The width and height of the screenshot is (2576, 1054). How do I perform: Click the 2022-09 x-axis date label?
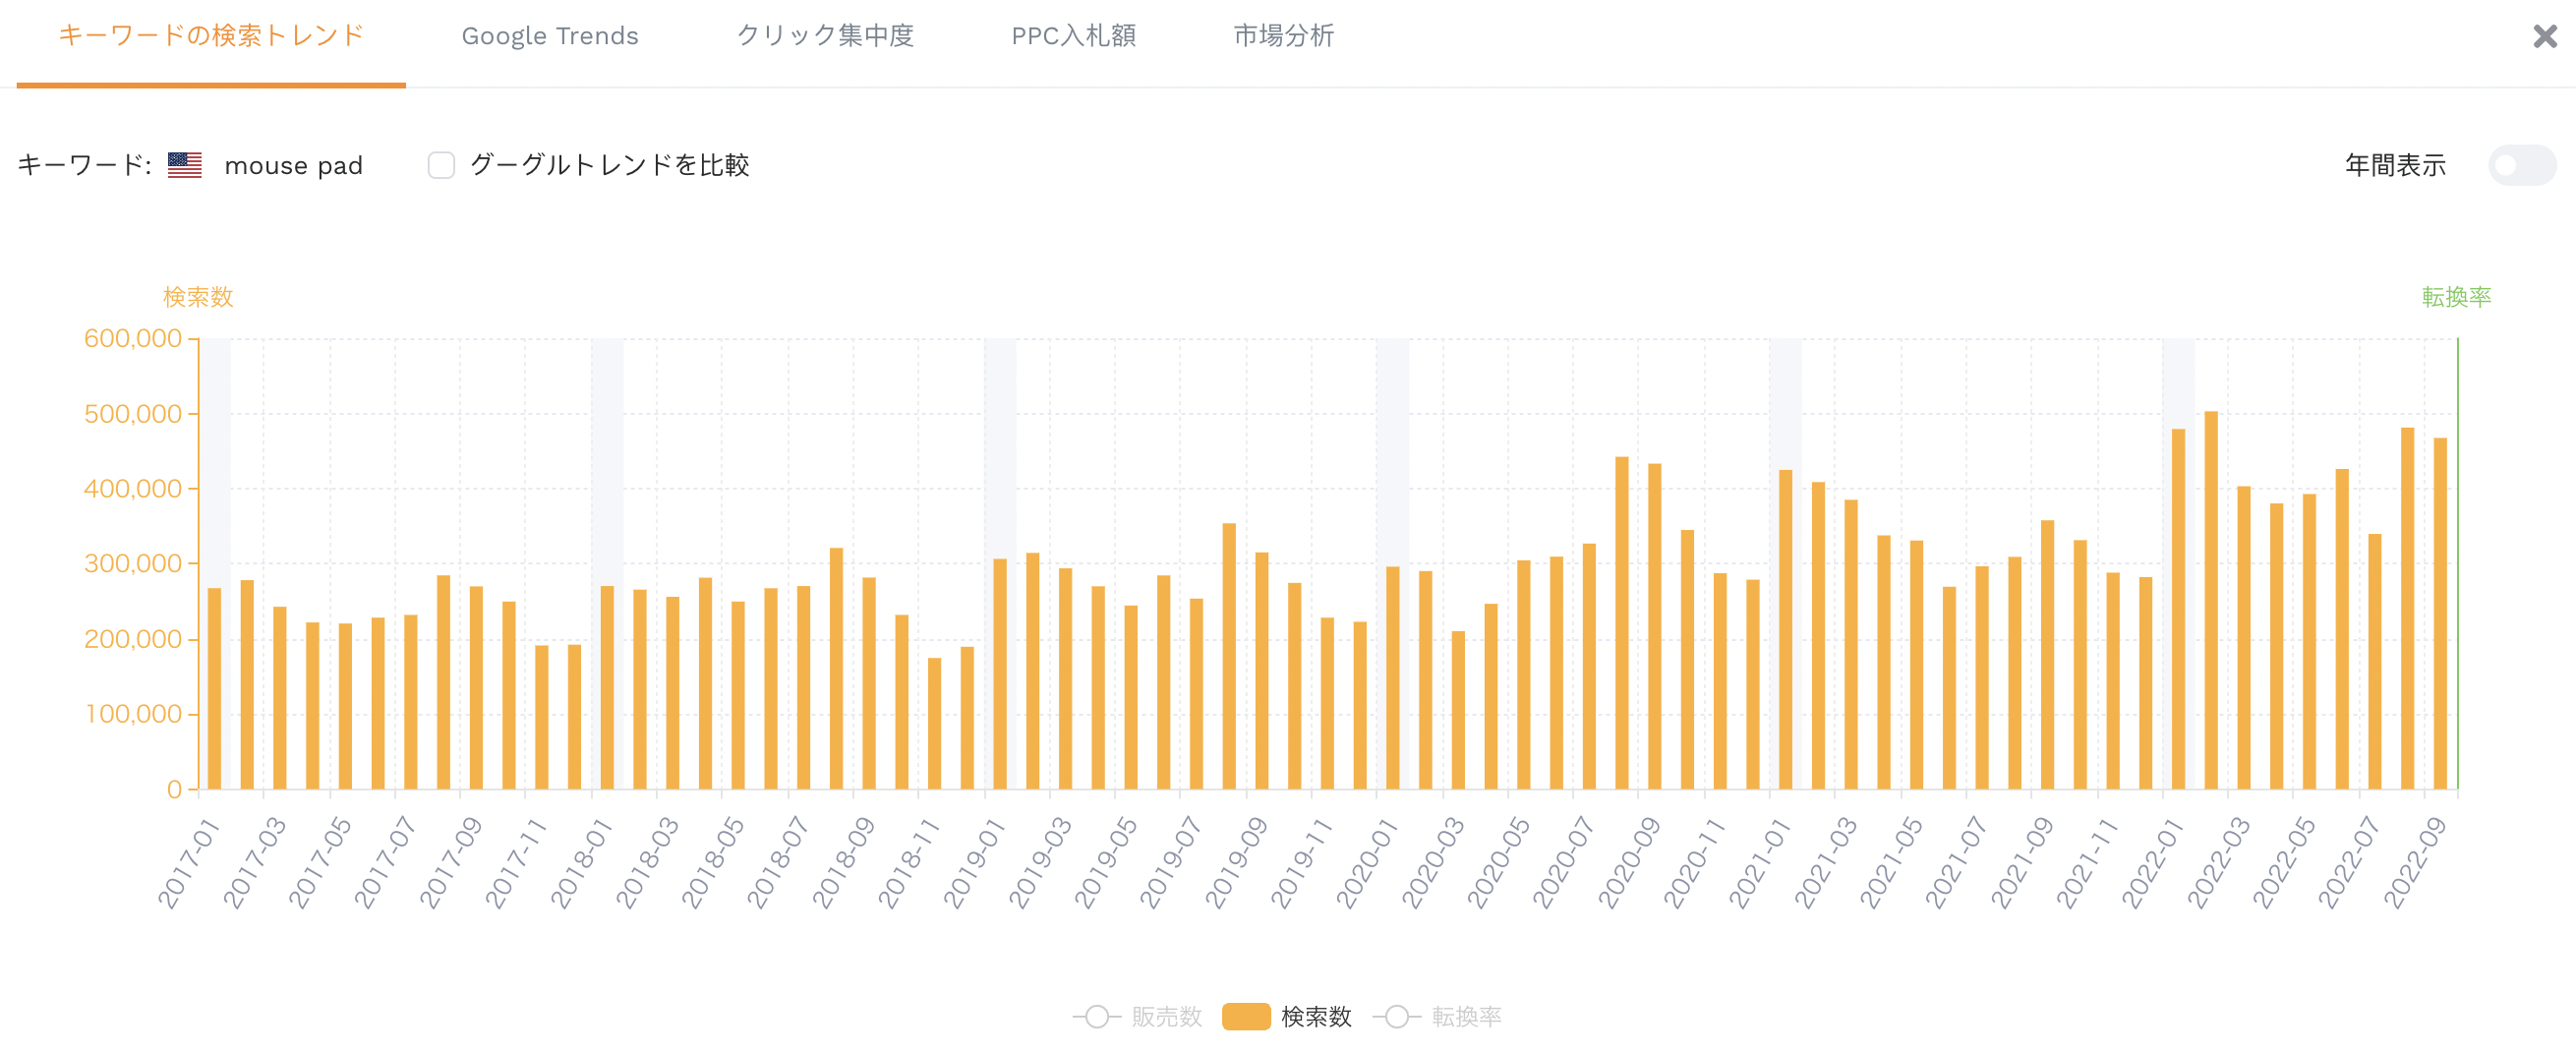pyautogui.click(x=2415, y=862)
